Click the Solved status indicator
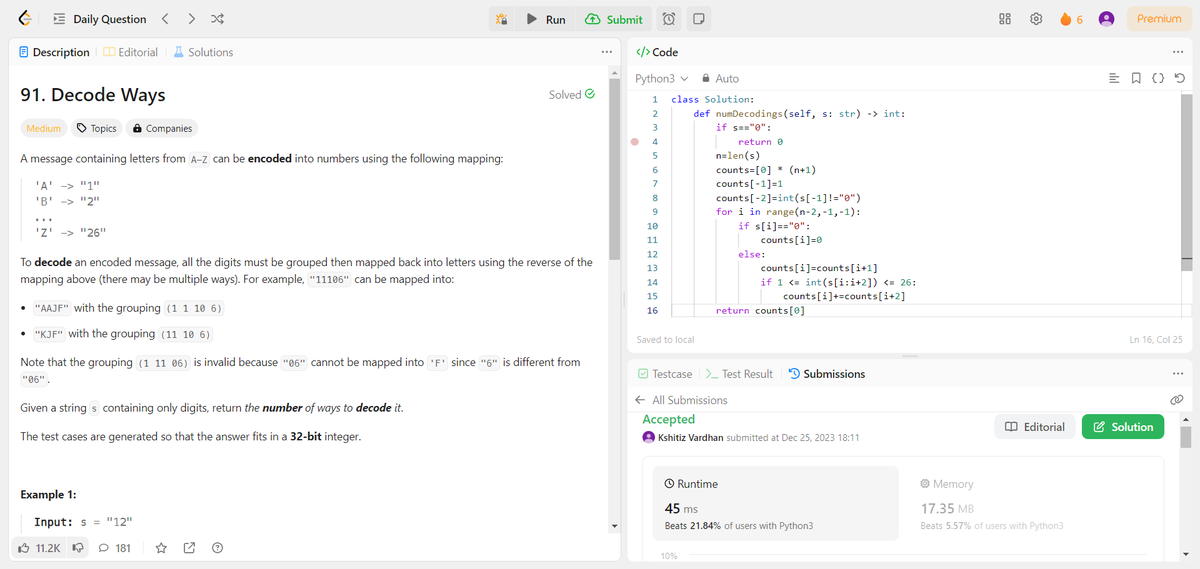 coord(572,95)
